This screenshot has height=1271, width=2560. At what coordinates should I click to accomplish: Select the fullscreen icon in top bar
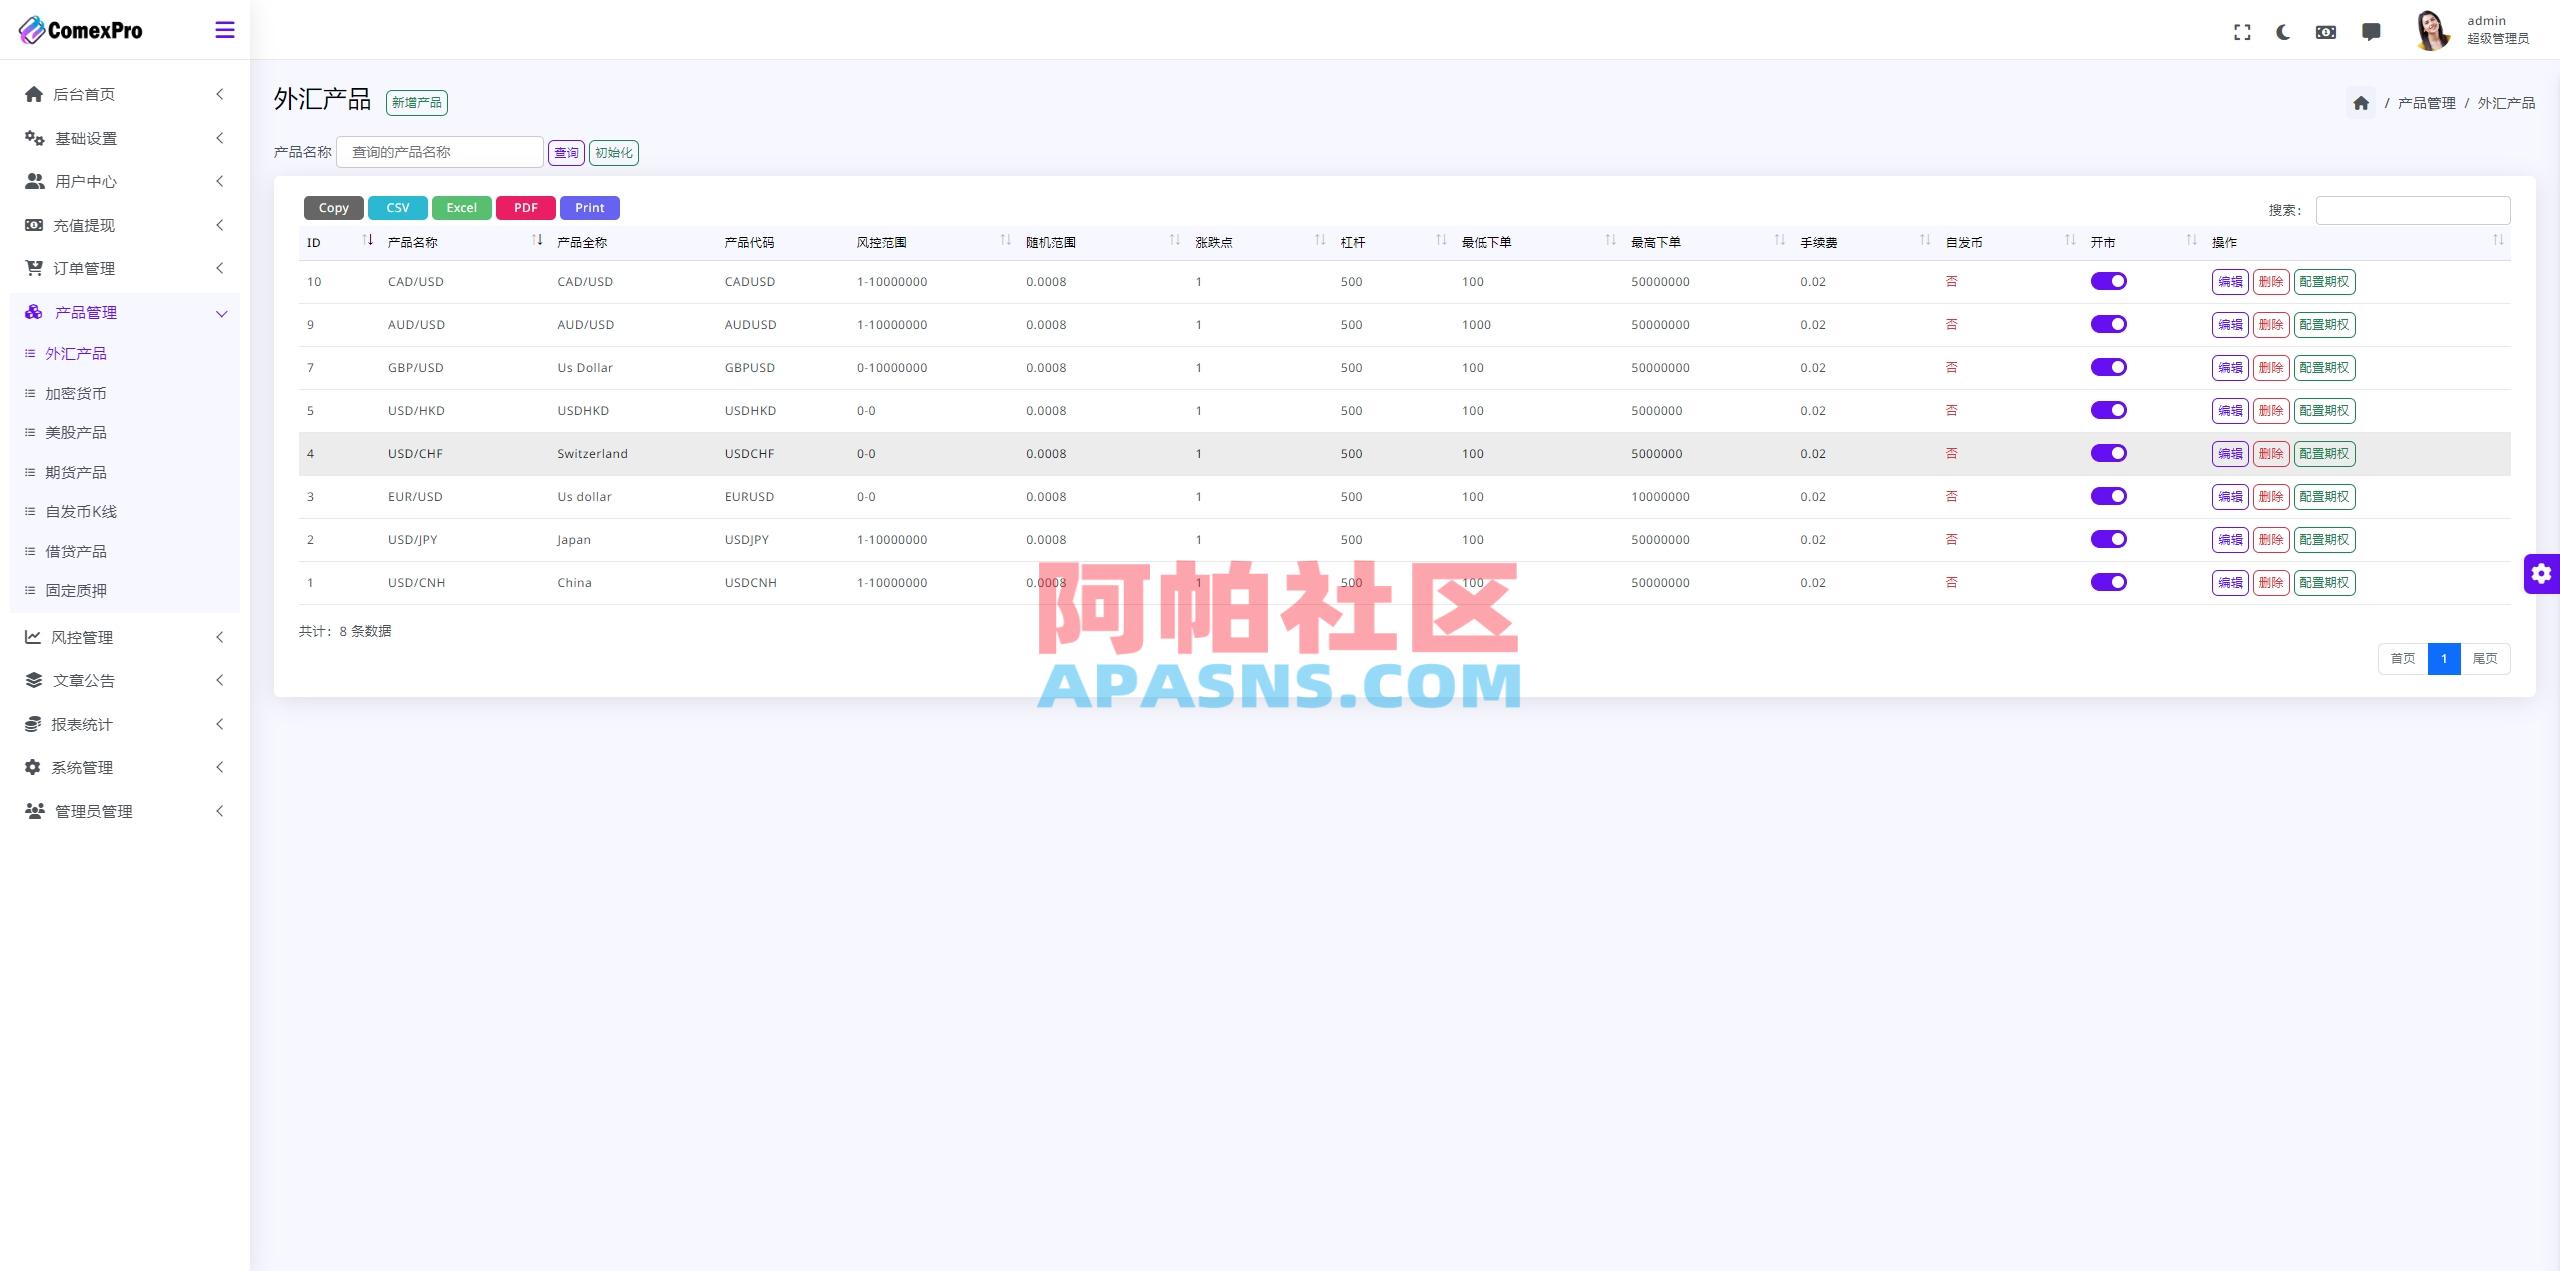point(2242,31)
